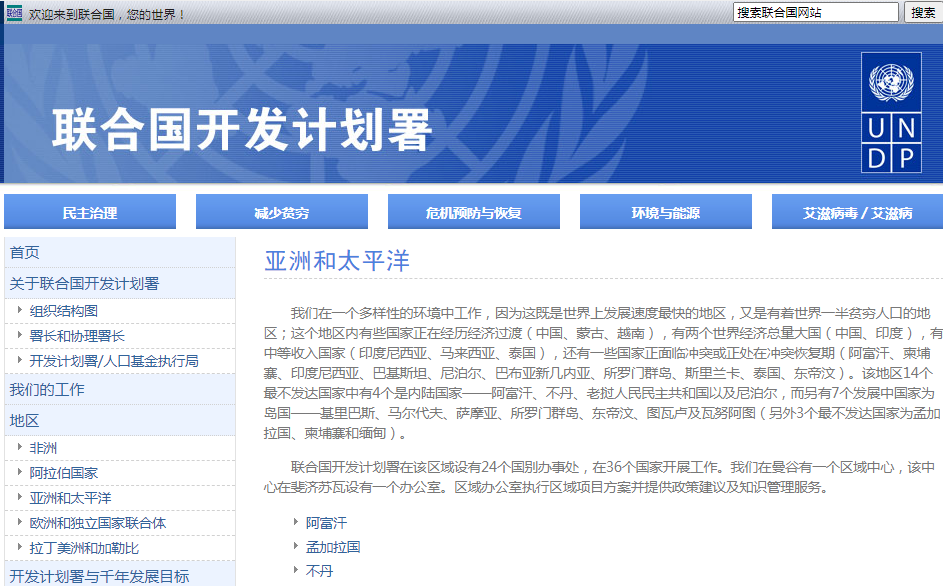Open the 危机预防与恢复 navigation tab

point(473,212)
